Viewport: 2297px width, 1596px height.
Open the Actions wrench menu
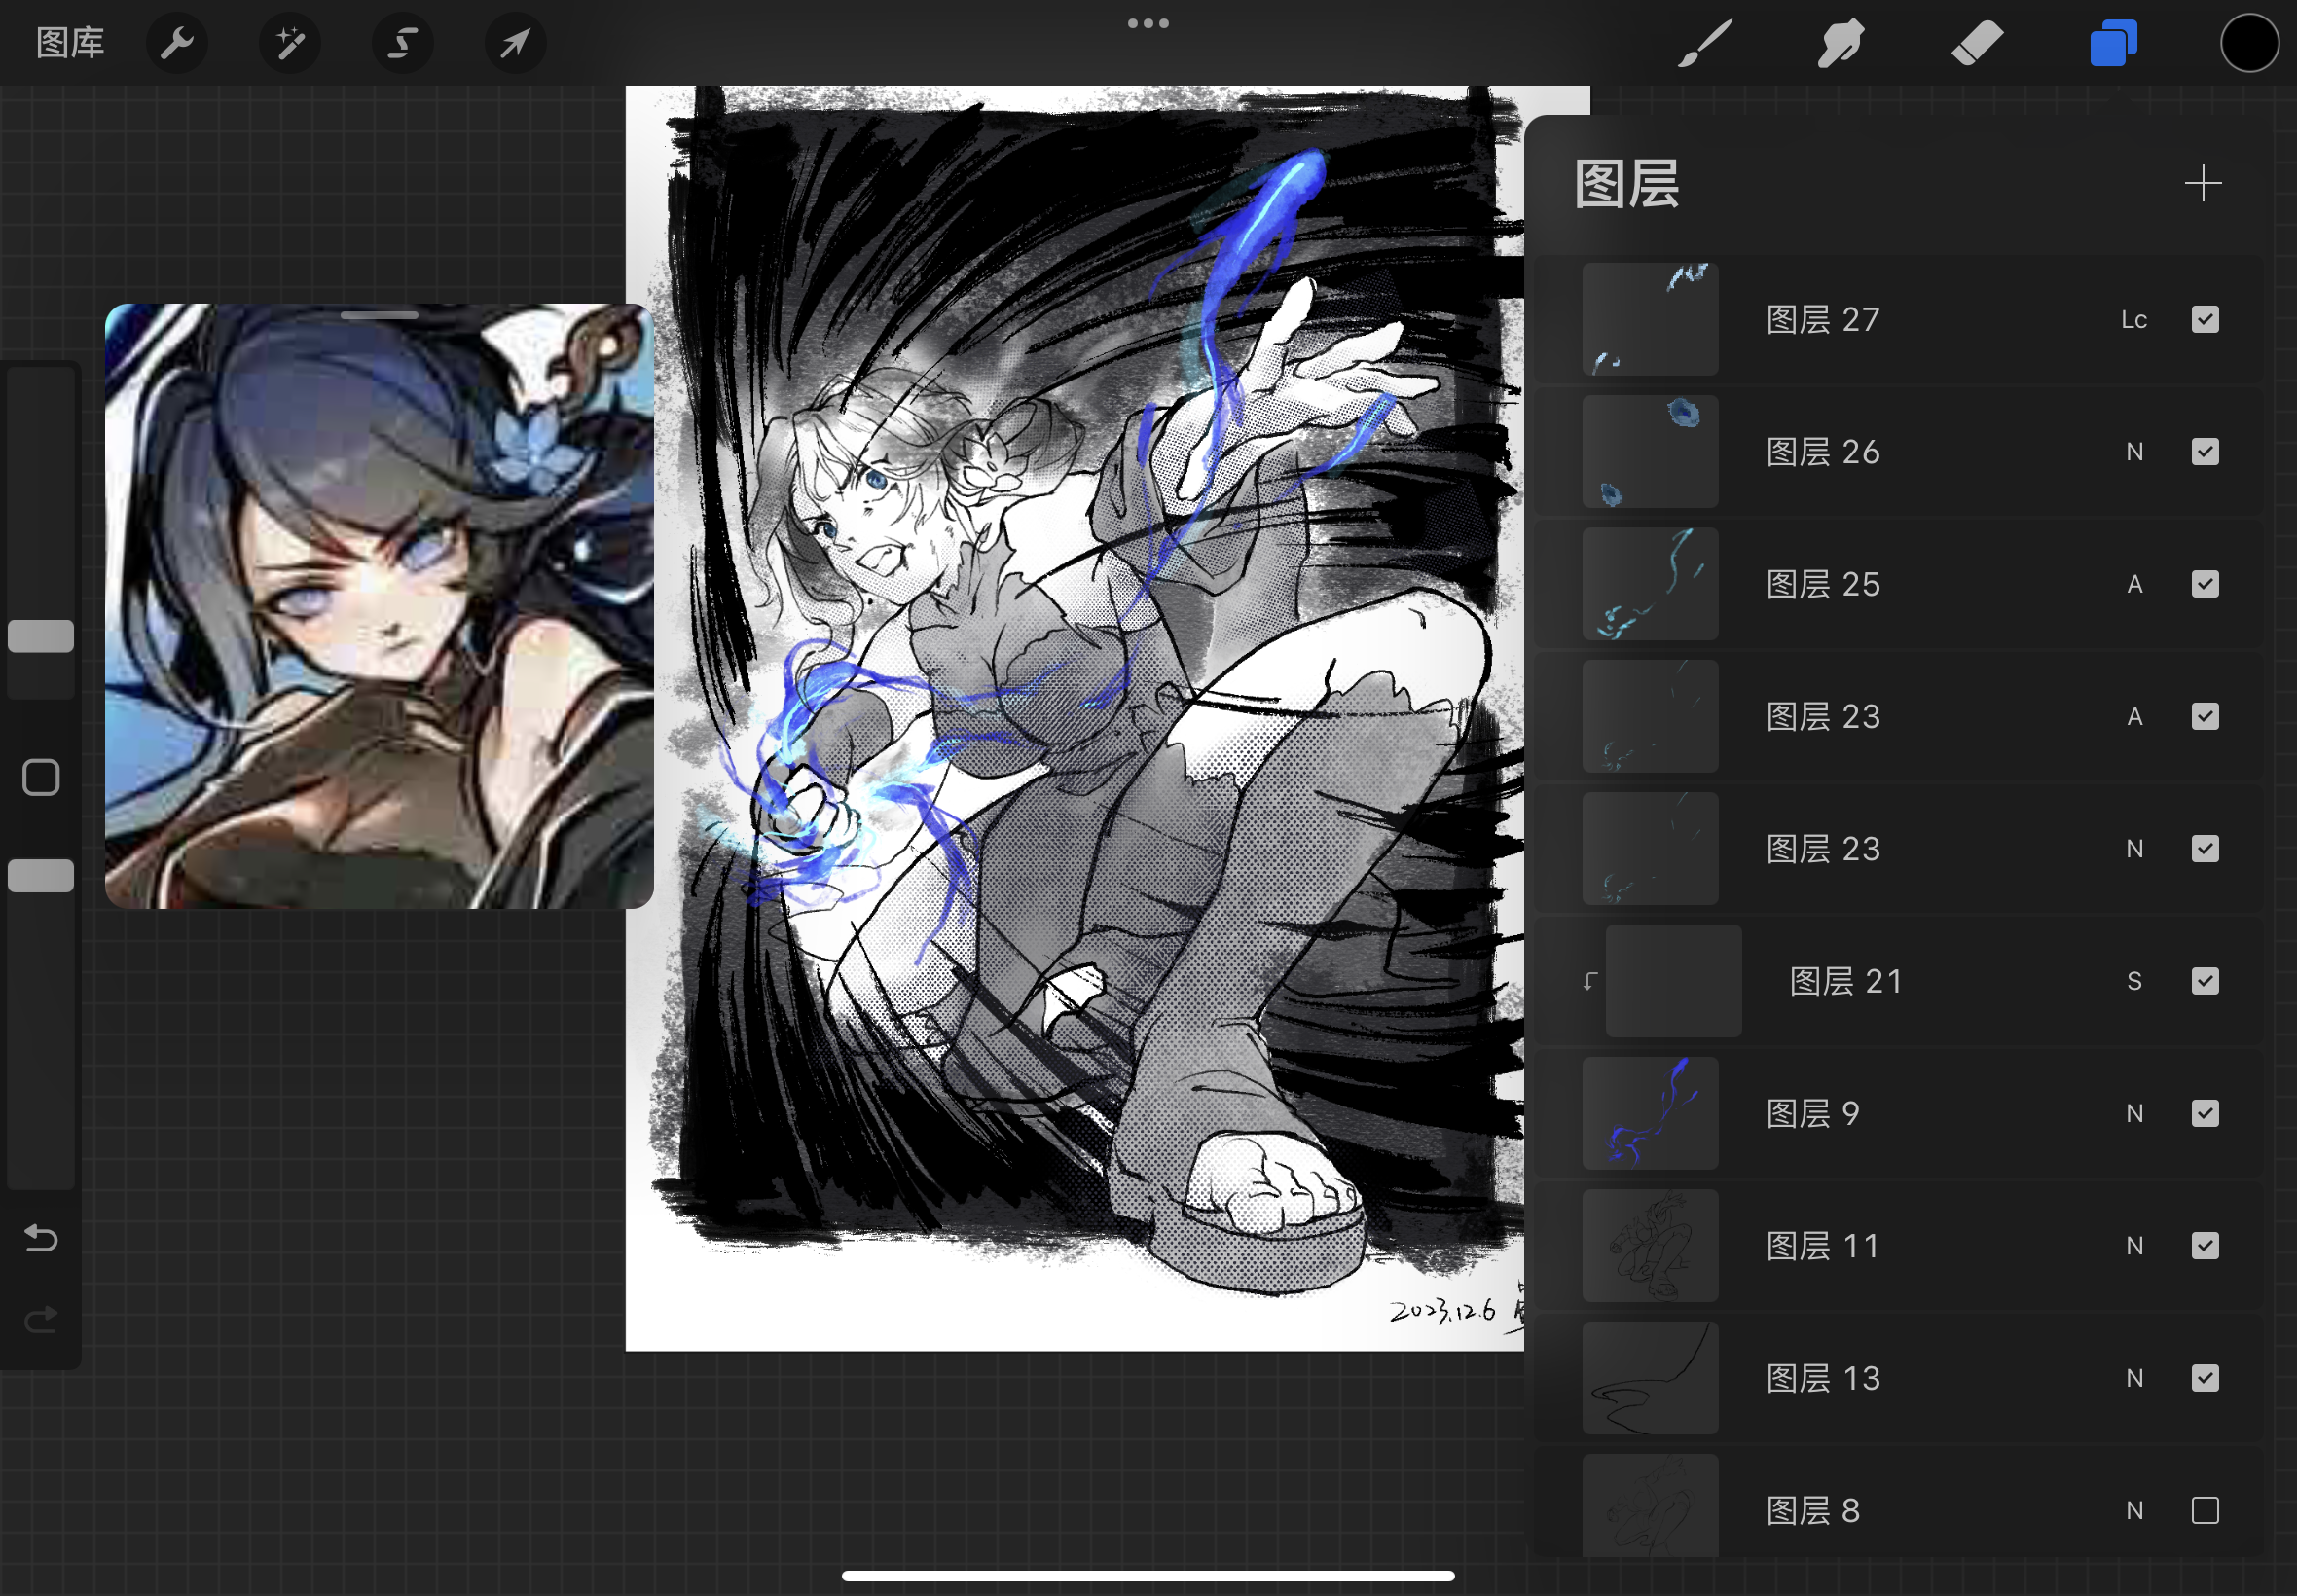(177, 43)
